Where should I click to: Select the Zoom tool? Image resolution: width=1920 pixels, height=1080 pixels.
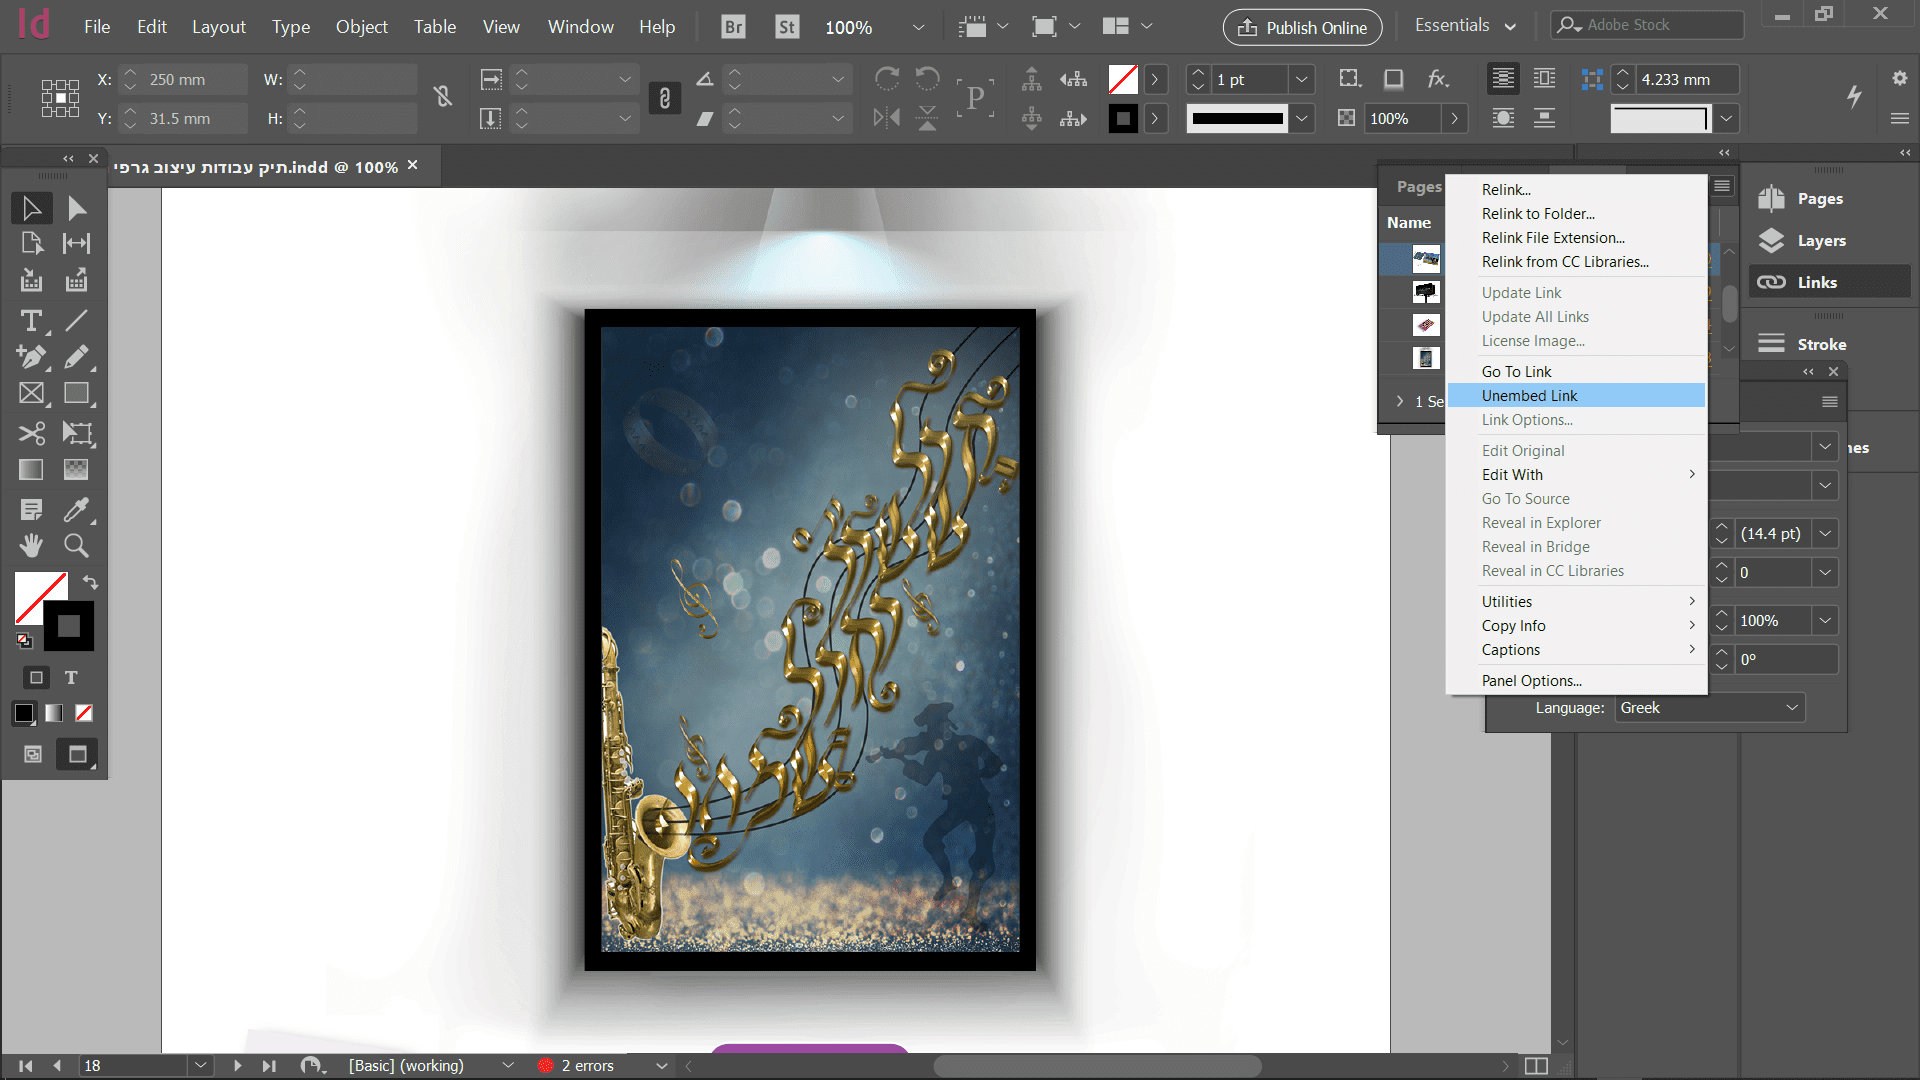76,545
